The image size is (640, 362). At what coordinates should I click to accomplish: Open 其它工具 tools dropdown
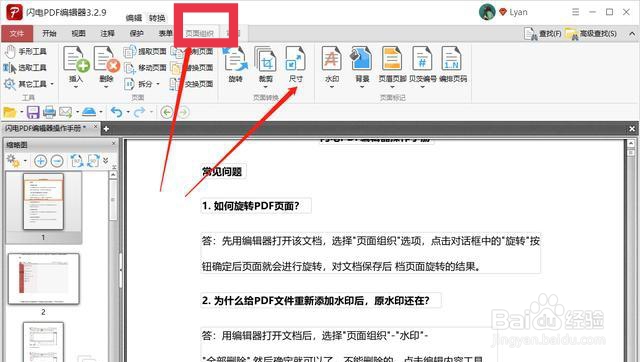(29, 84)
